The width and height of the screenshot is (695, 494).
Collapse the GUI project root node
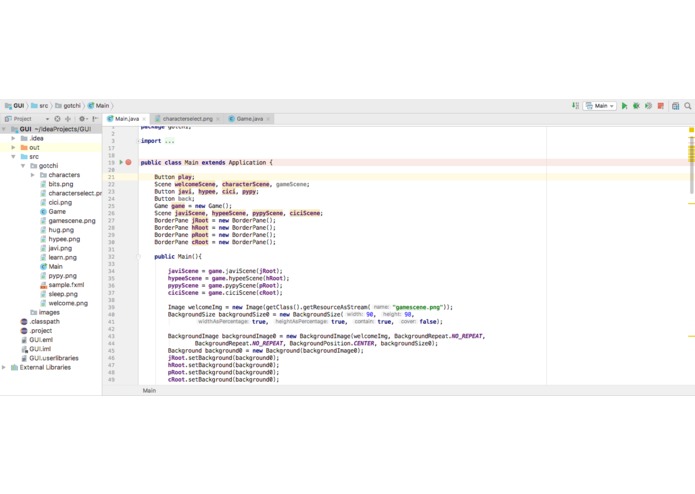pyautogui.click(x=4, y=129)
